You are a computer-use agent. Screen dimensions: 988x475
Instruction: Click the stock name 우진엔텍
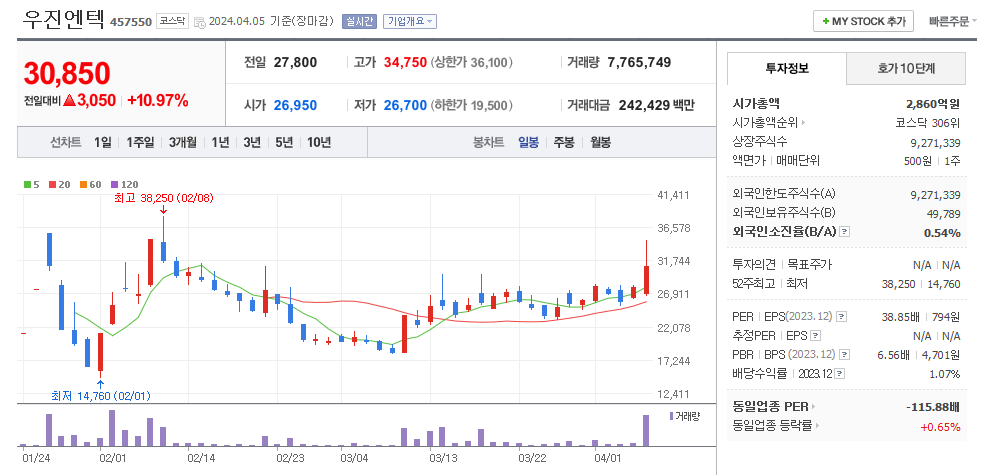click(64, 20)
